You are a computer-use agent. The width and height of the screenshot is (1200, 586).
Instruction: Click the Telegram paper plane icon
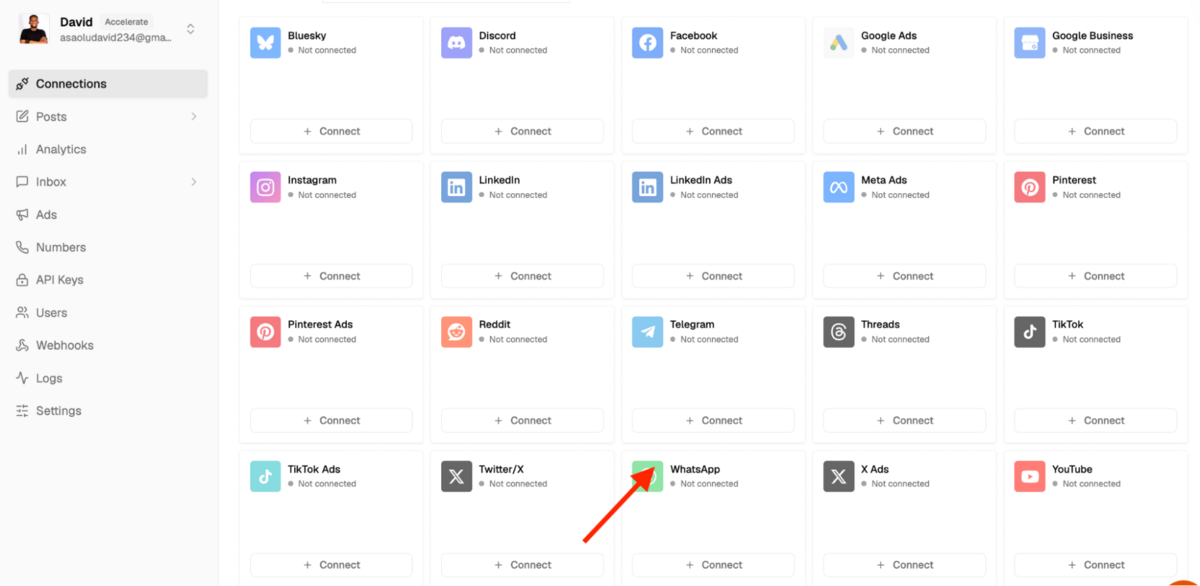647,332
